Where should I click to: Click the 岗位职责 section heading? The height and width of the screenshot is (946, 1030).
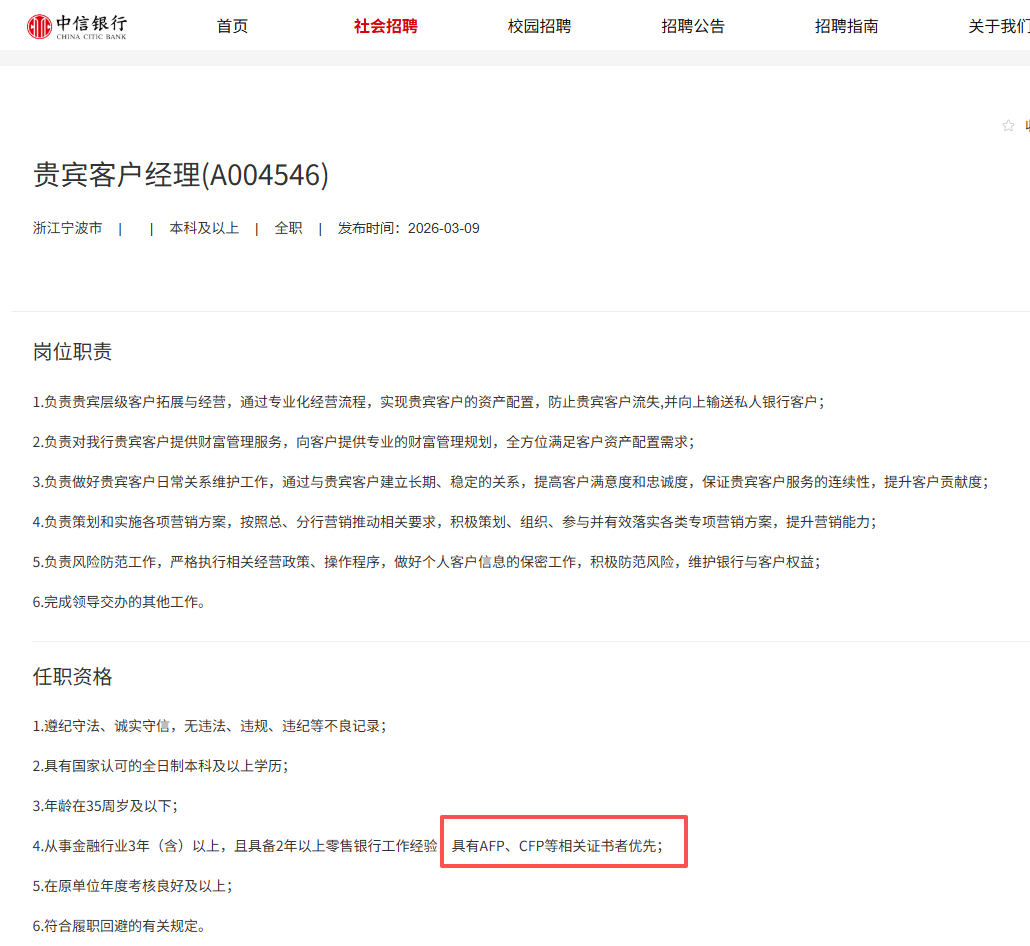73,351
